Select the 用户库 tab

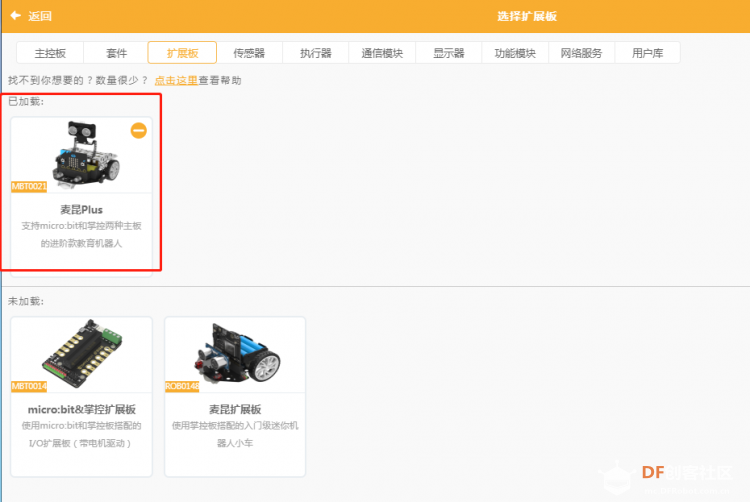(648, 53)
